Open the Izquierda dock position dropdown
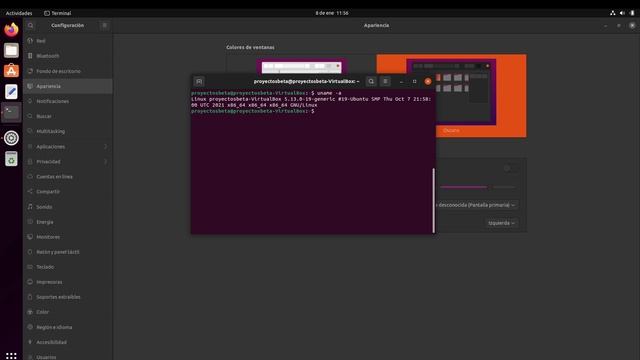 coord(502,223)
